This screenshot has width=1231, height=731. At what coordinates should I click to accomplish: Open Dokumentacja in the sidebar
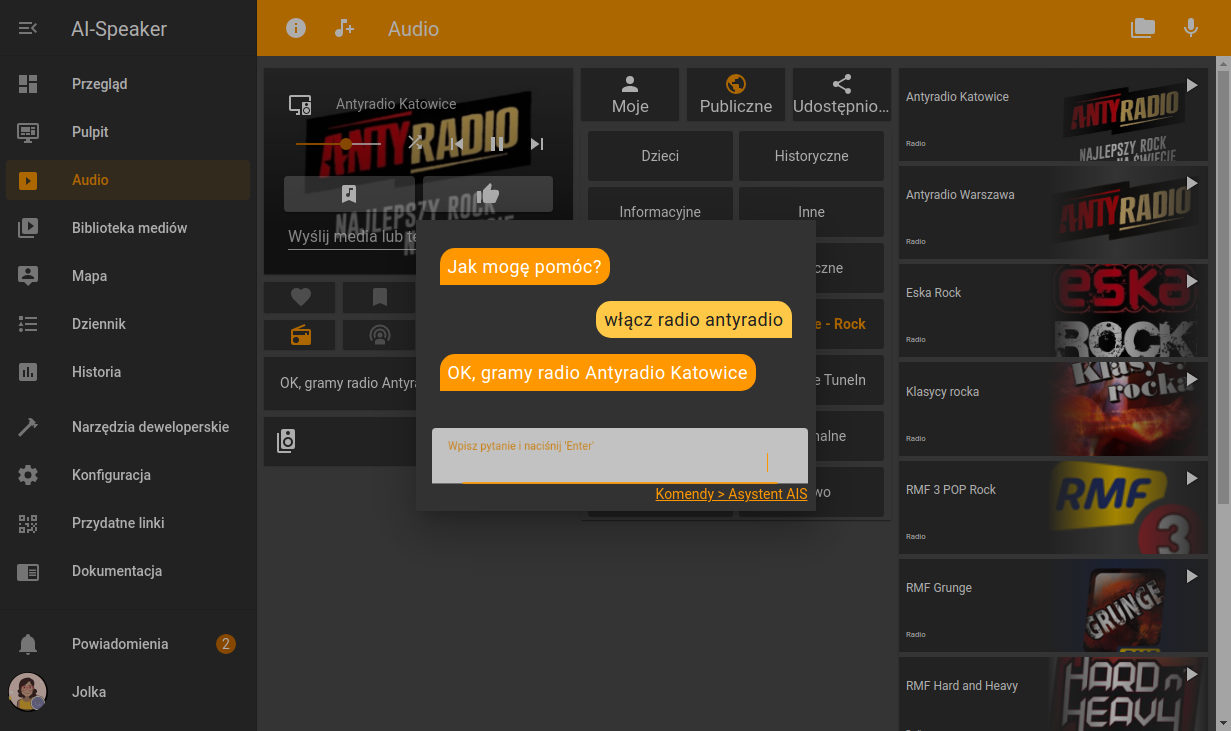click(128, 571)
